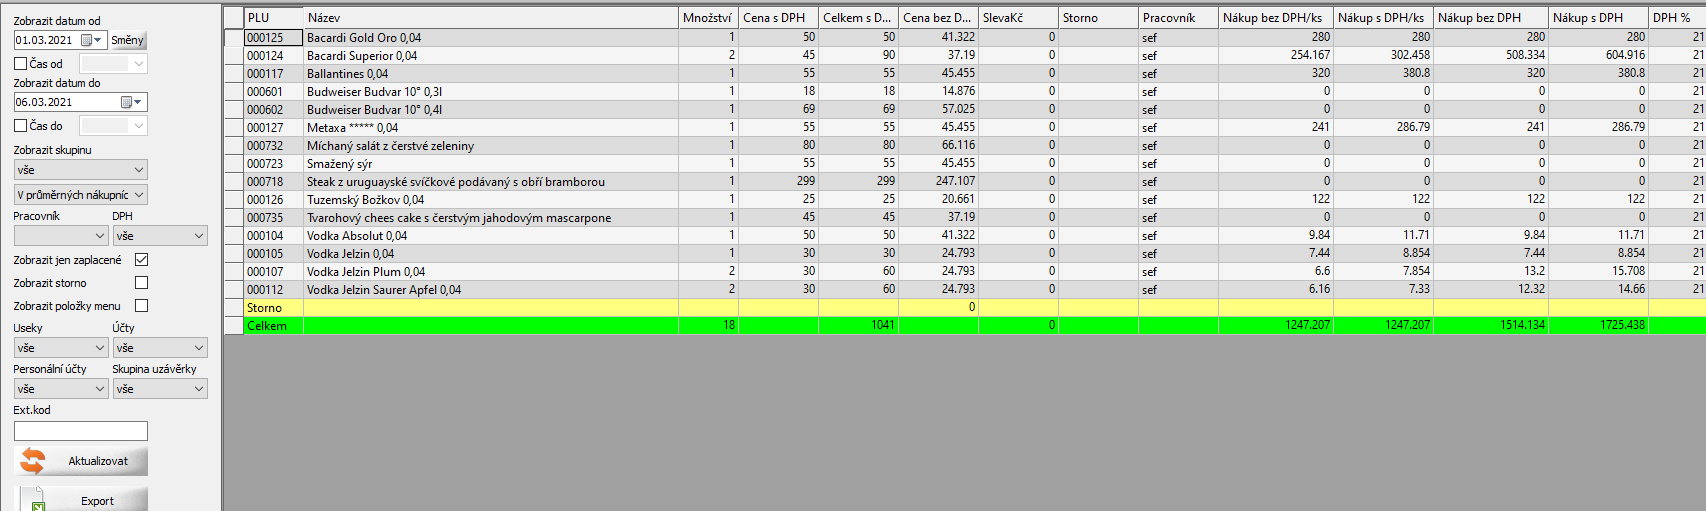The width and height of the screenshot is (1706, 511).
Task: Click the 'Množství' column header
Action: click(x=707, y=18)
